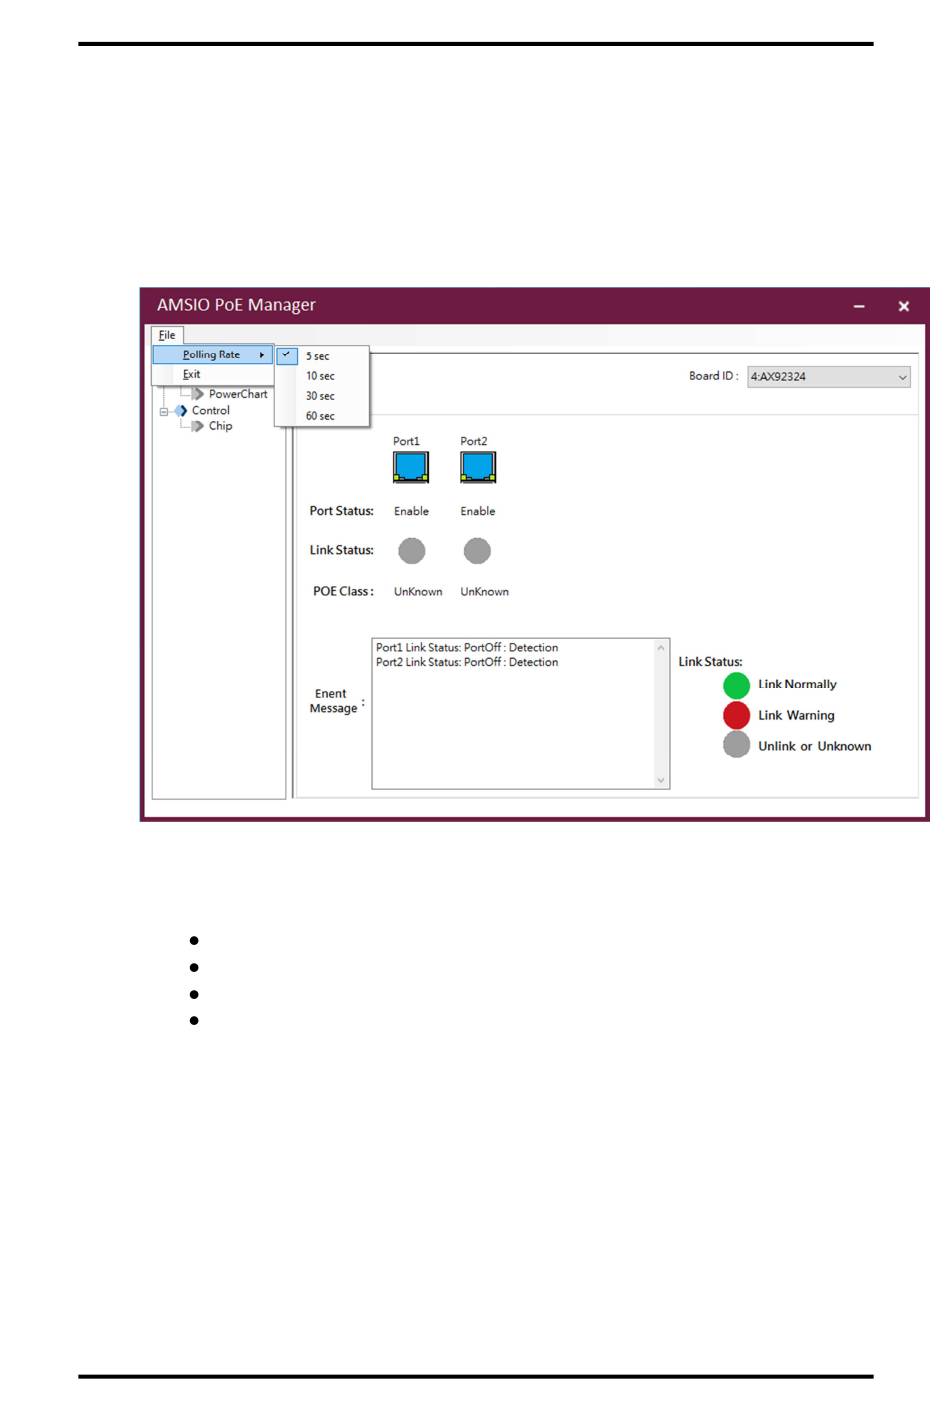Click the Link Warning label
950x1420 pixels.
[x=796, y=715]
